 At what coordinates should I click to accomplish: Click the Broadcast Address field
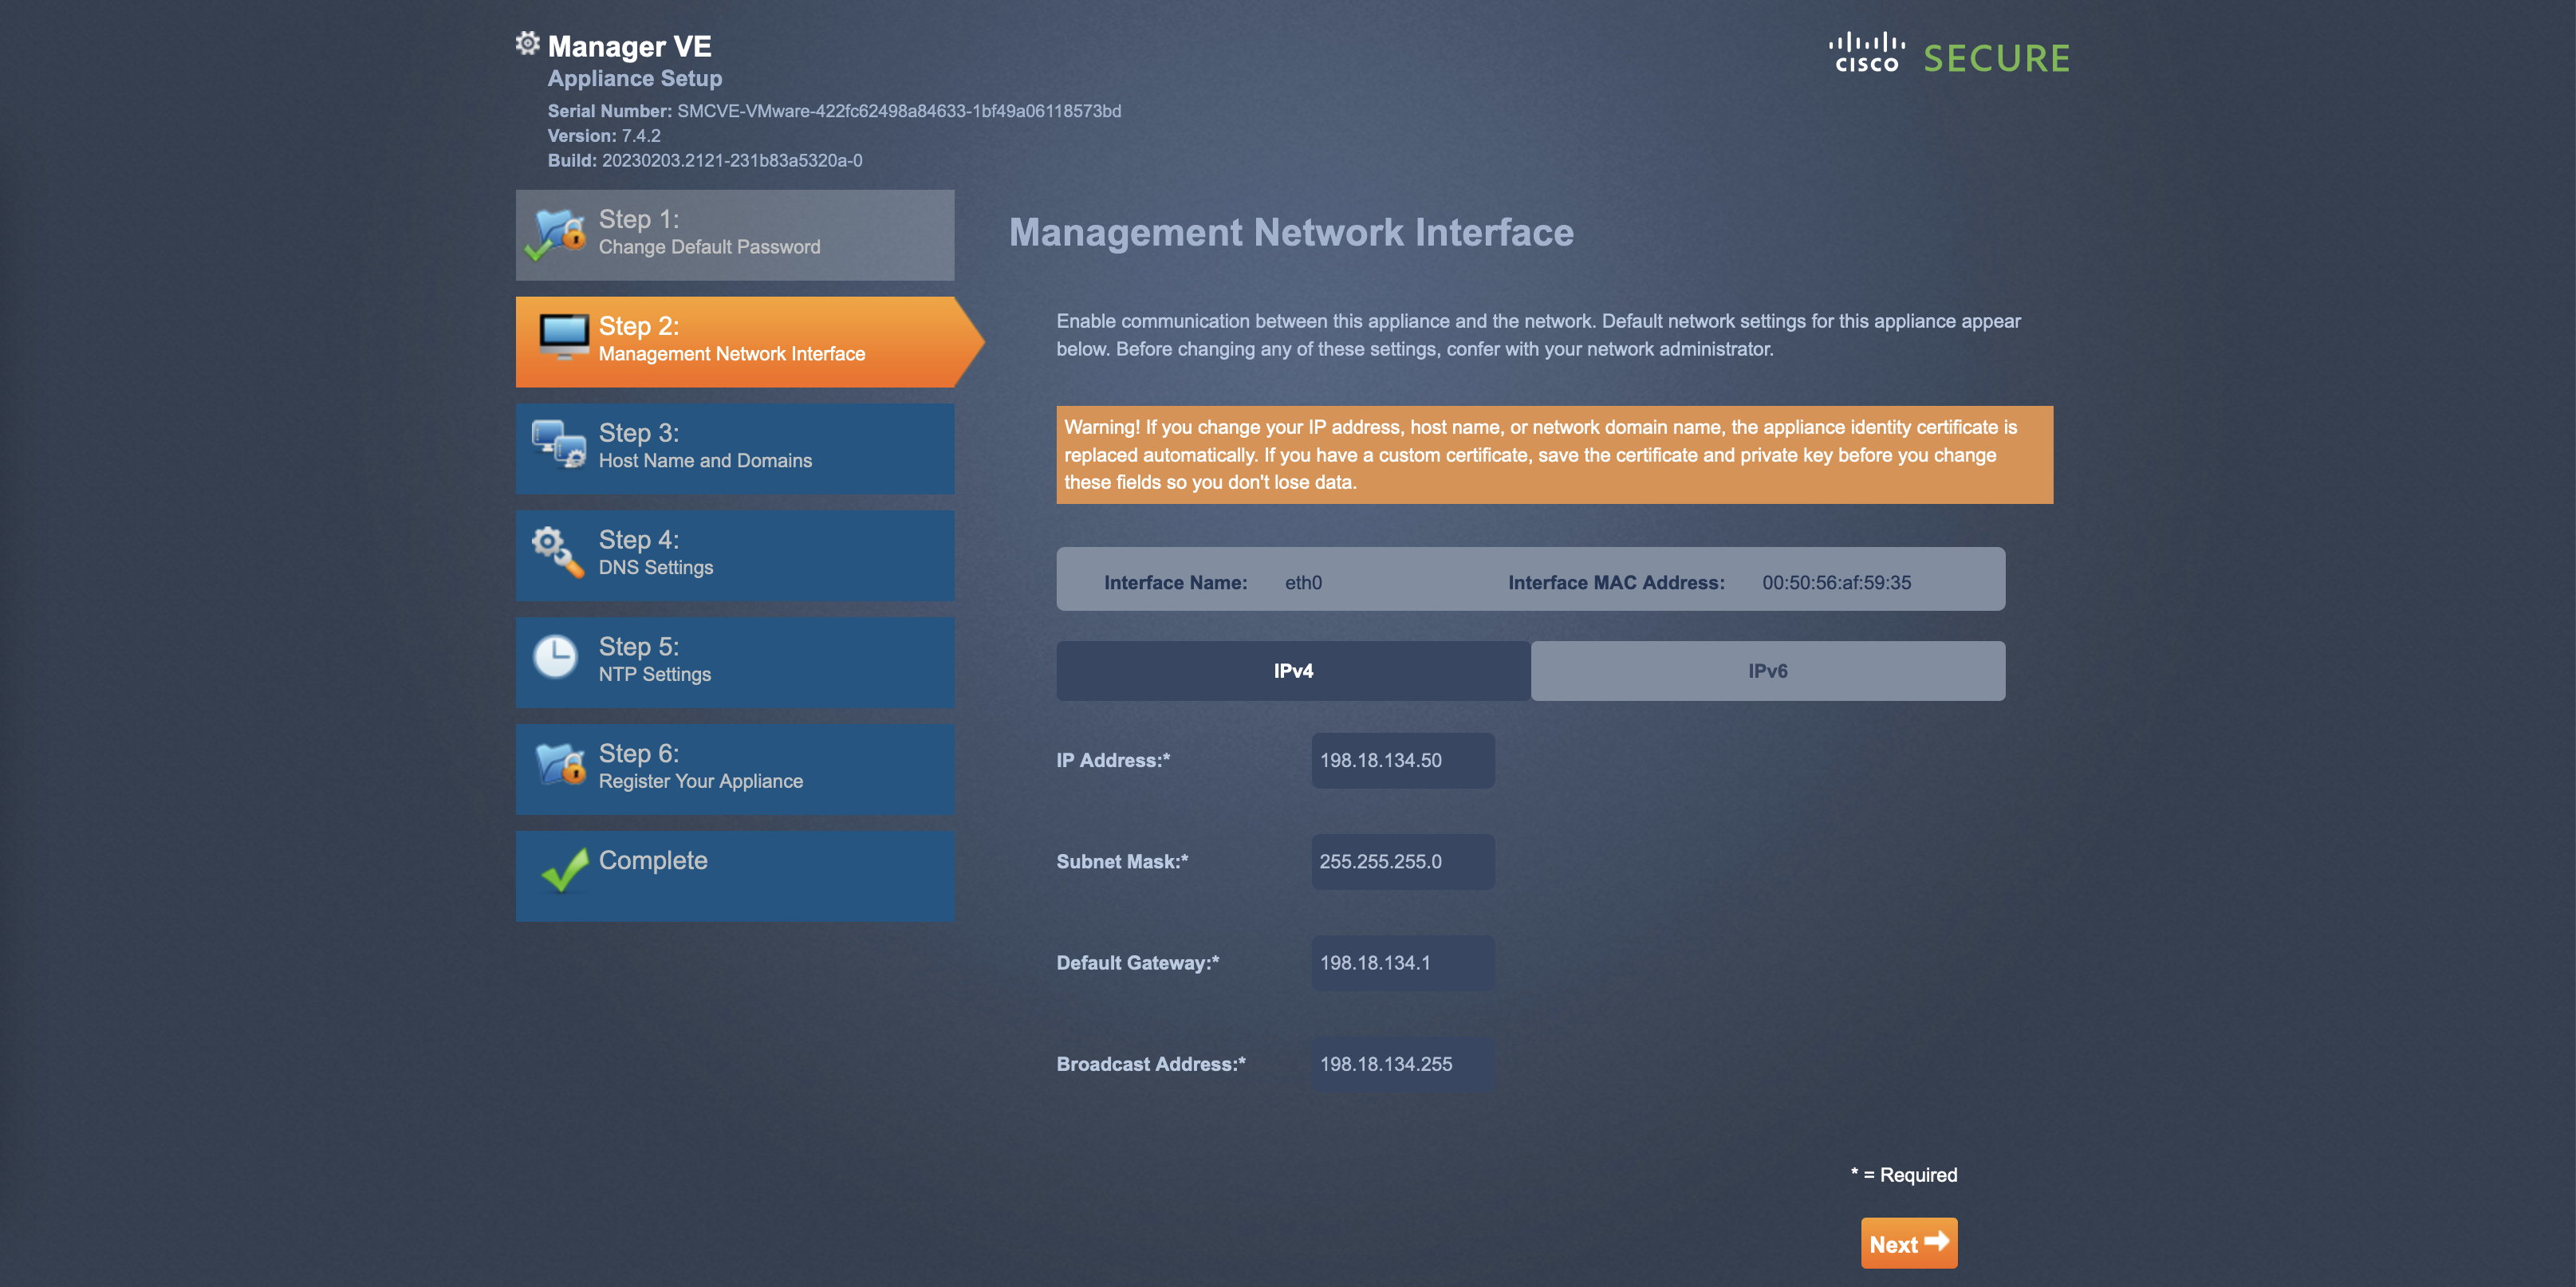[1402, 1064]
